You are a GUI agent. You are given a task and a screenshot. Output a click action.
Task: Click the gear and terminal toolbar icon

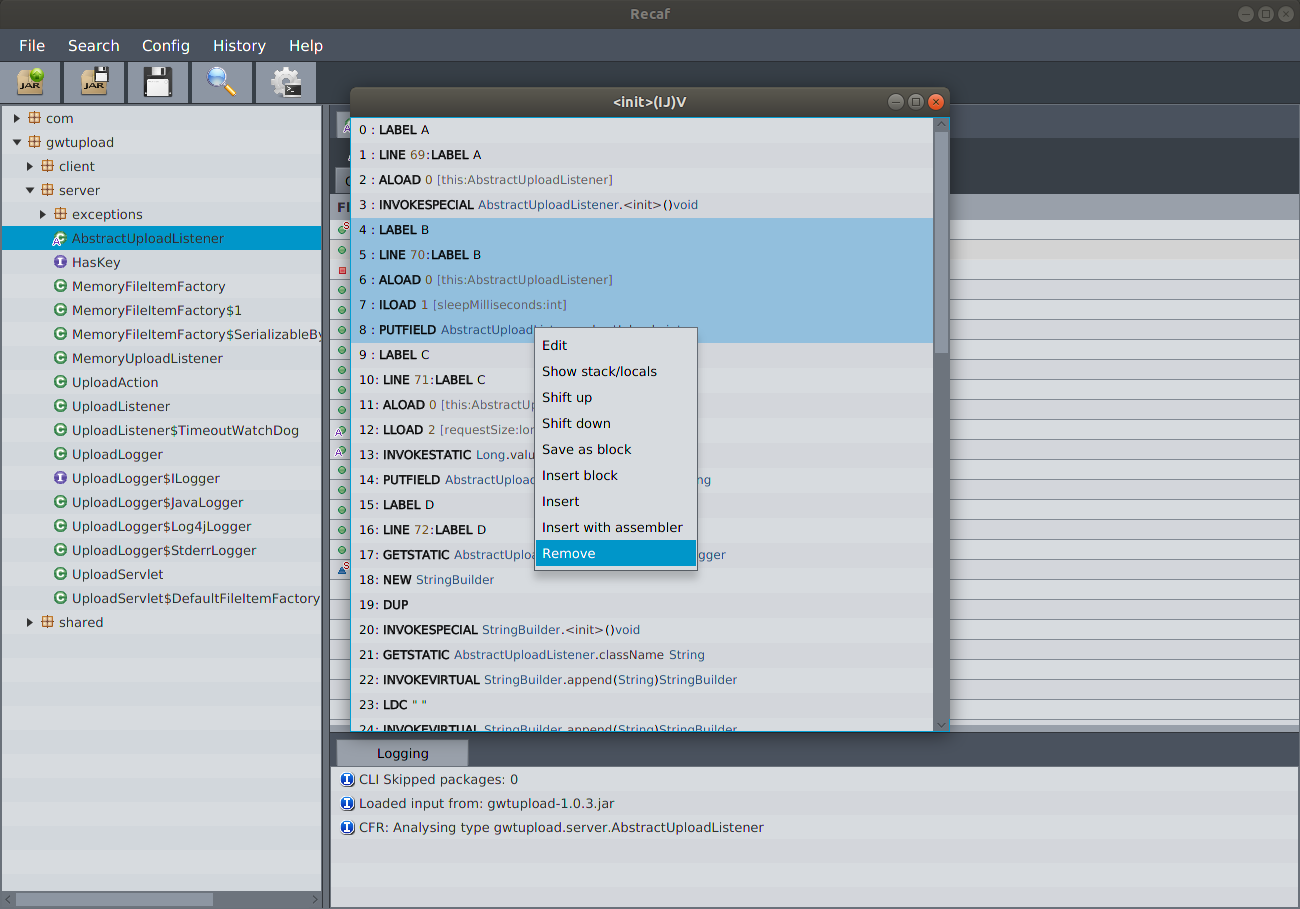[x=286, y=82]
